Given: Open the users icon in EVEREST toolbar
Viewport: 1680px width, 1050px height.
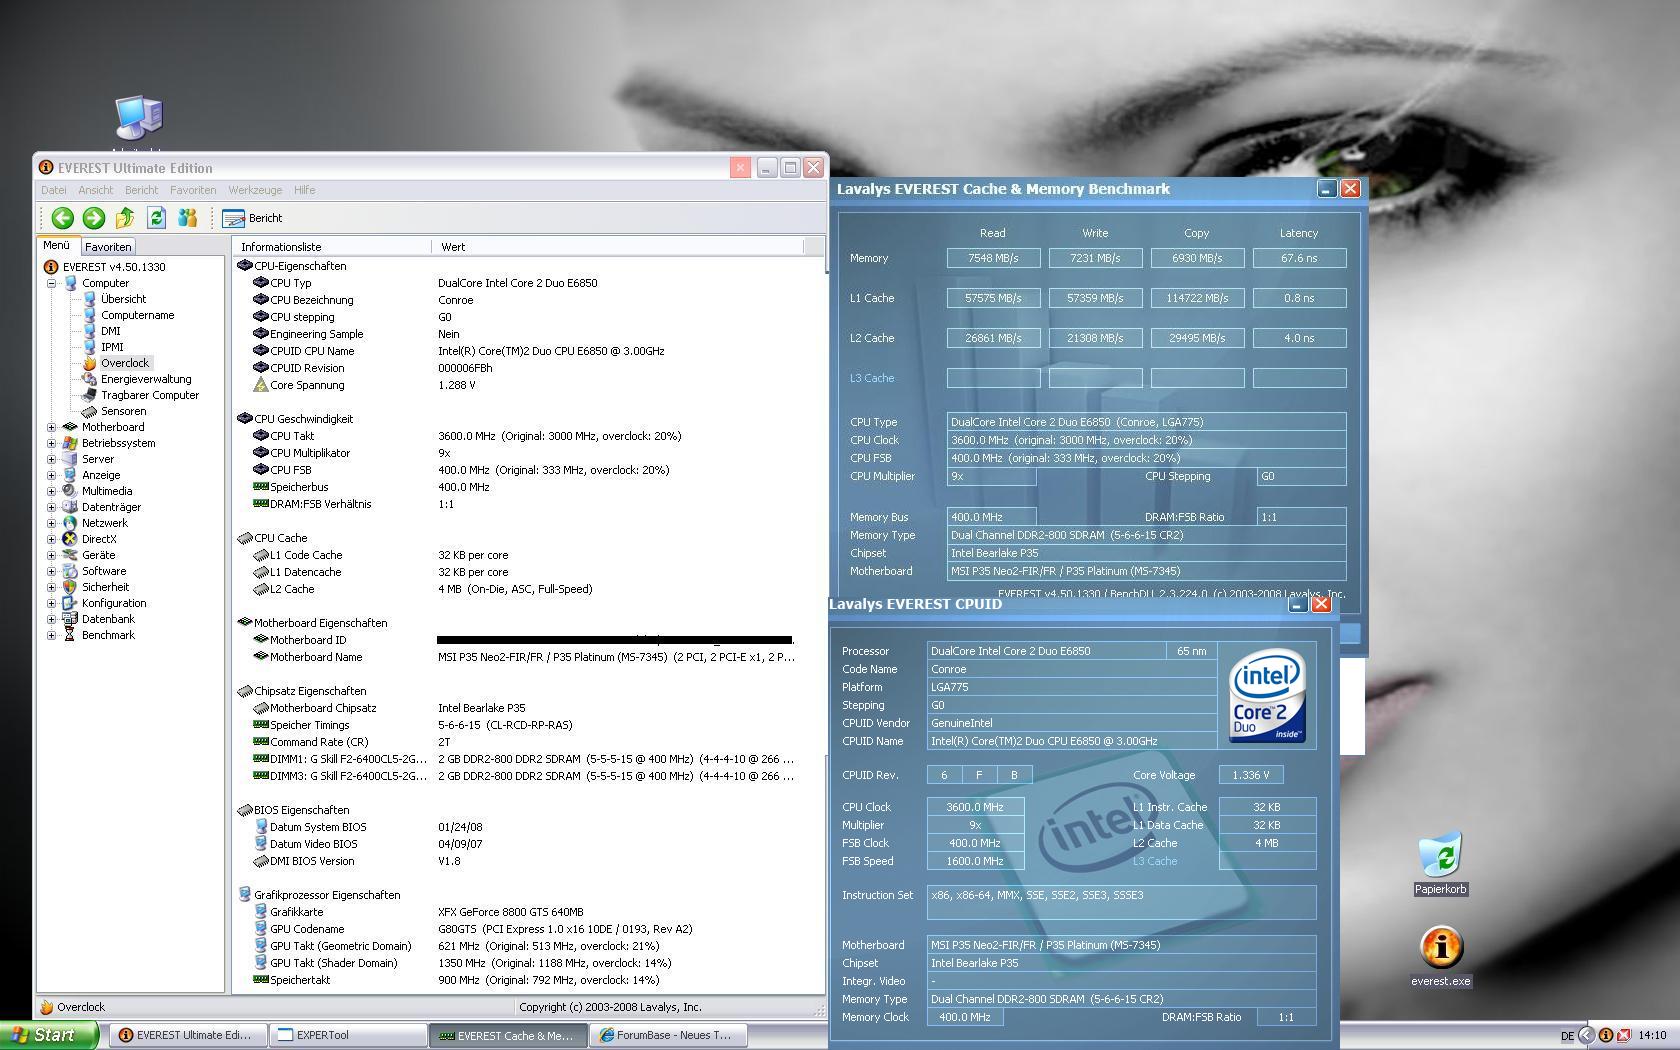Looking at the screenshot, I should (187, 218).
